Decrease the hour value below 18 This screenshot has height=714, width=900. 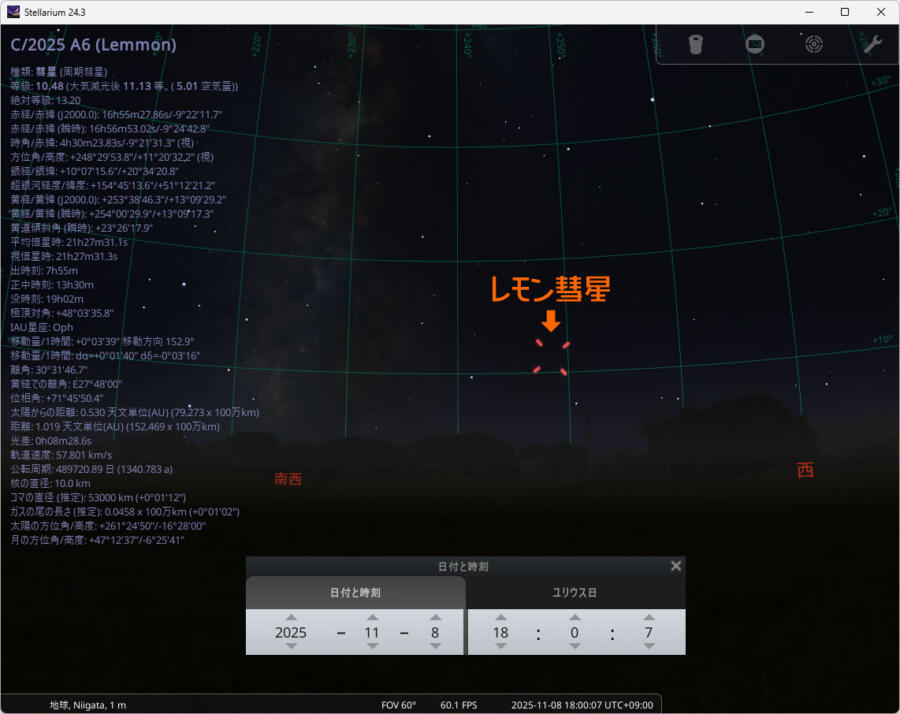pos(501,647)
